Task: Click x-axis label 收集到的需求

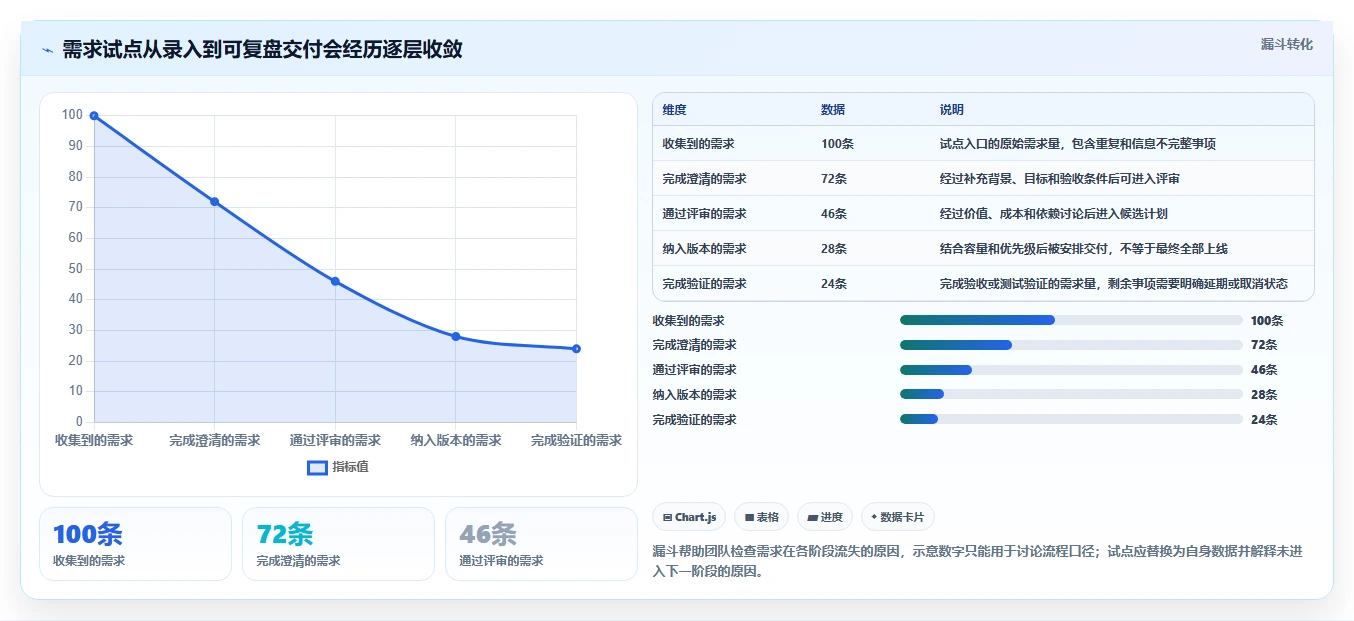Action: [94, 440]
